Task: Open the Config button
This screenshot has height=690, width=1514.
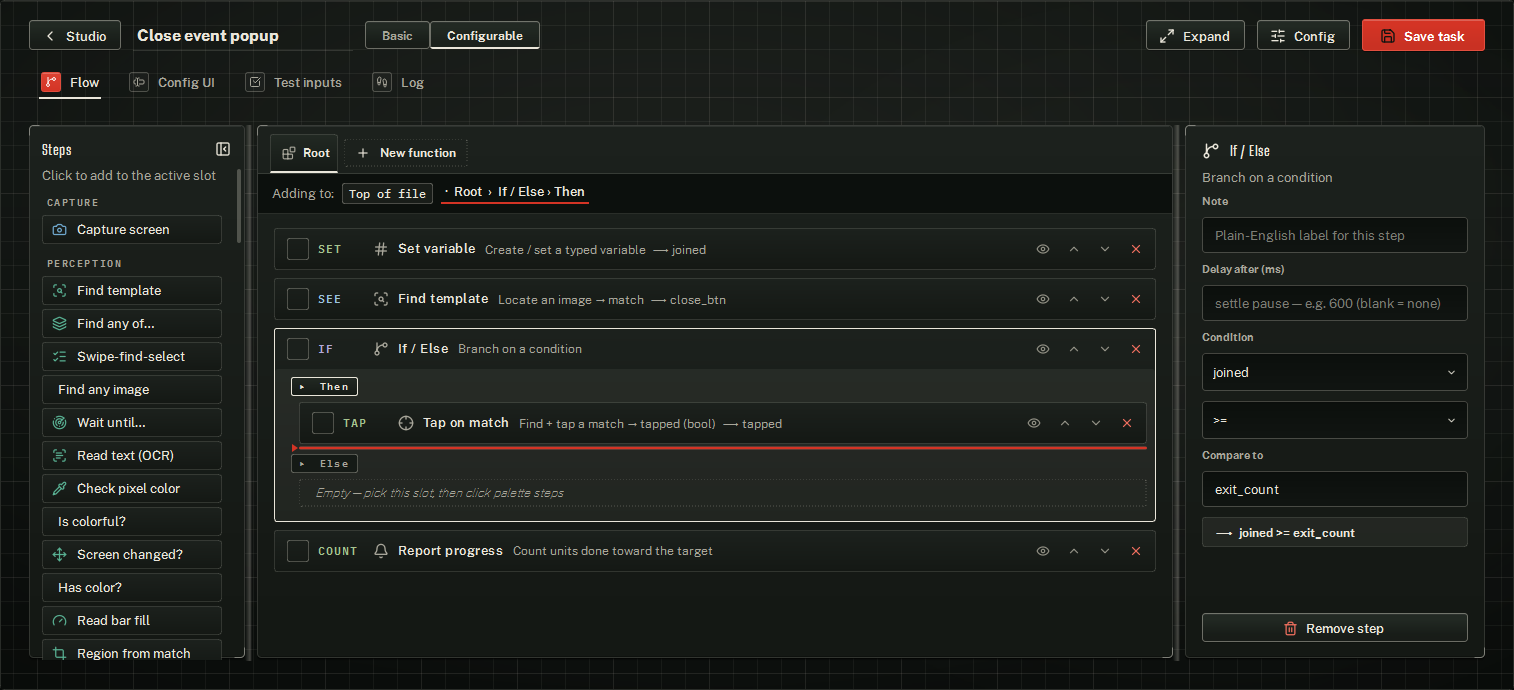Action: pos(1303,35)
